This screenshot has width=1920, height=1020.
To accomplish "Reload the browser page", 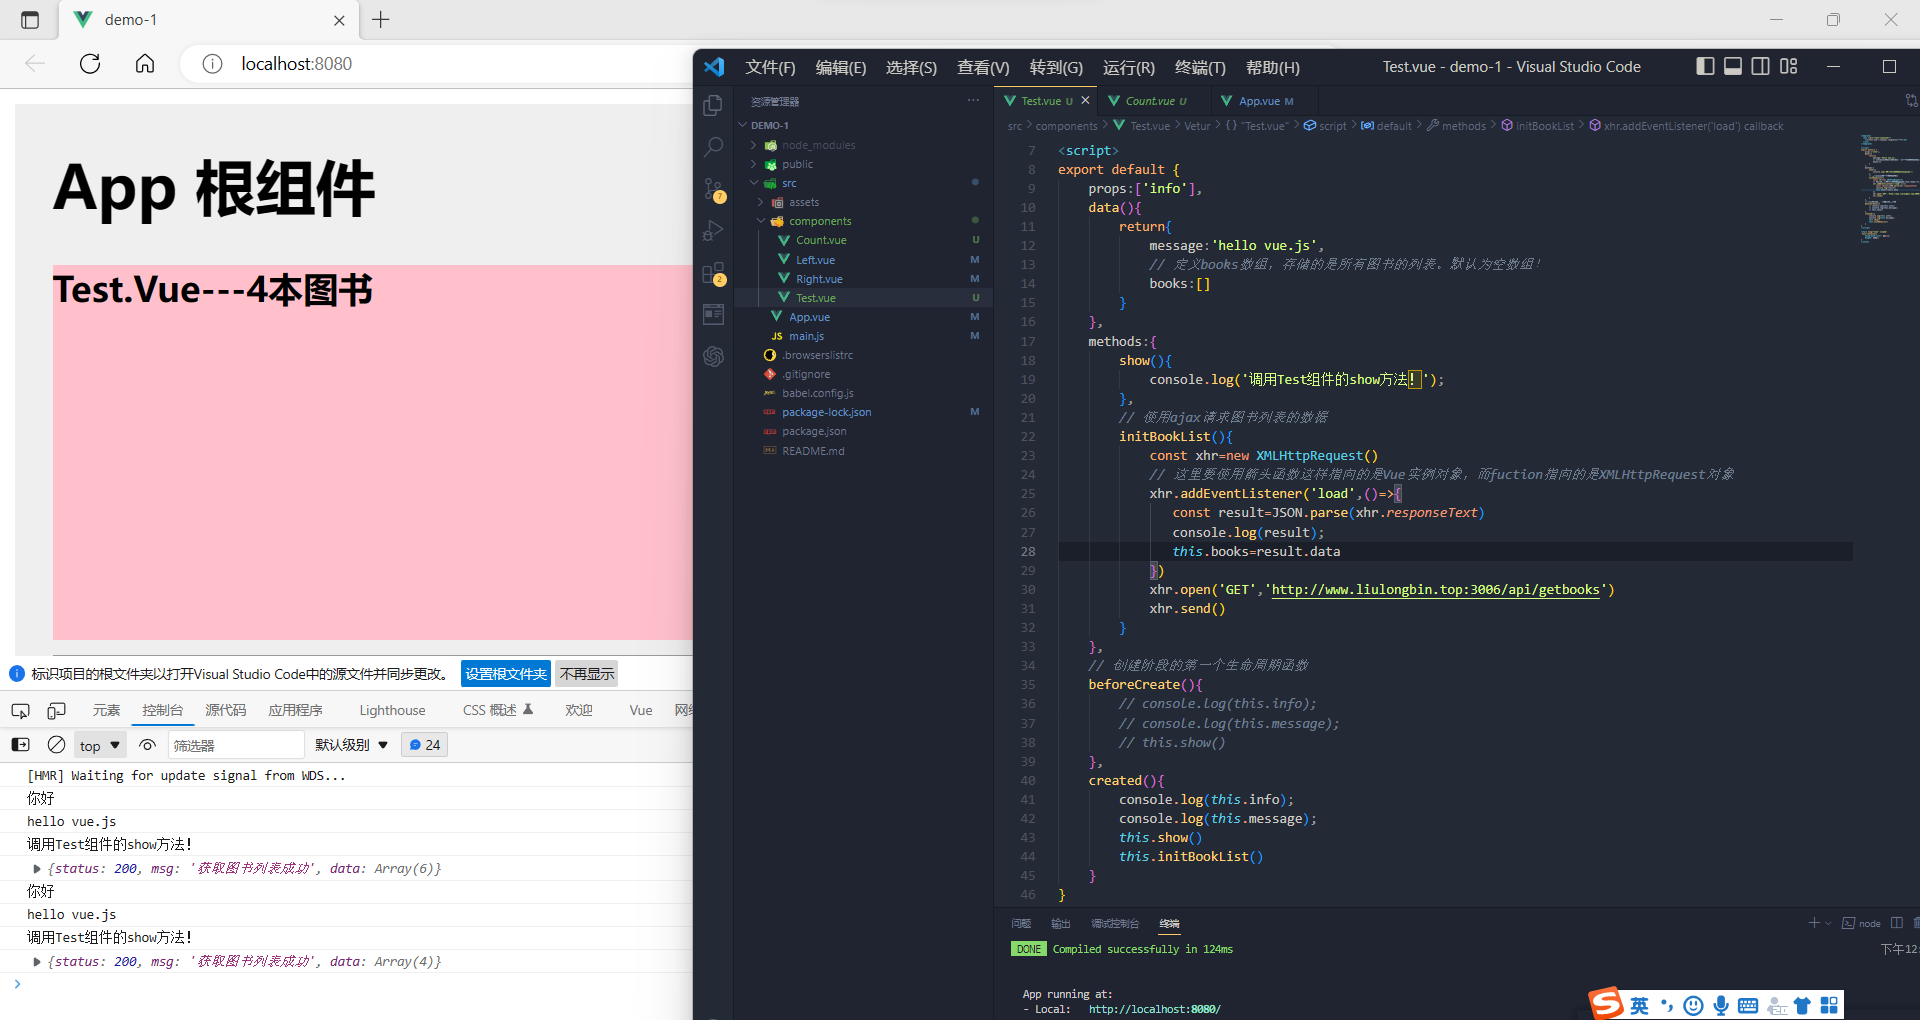I will (90, 64).
